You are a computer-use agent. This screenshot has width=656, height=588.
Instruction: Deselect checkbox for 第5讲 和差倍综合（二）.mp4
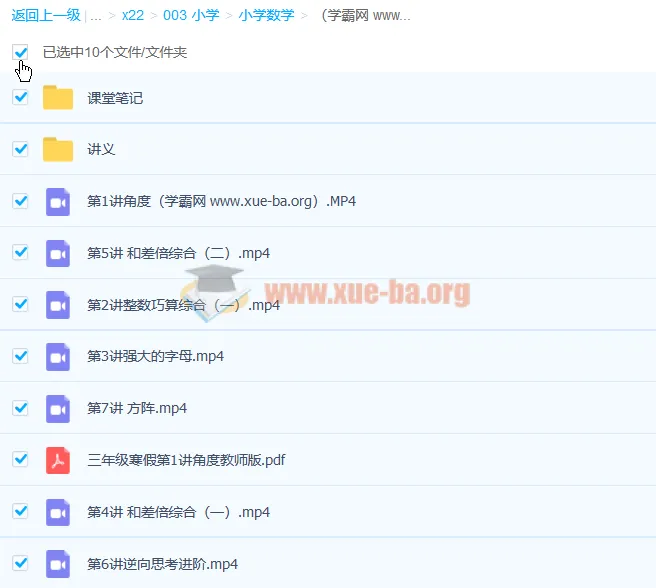pyautogui.click(x=20, y=252)
